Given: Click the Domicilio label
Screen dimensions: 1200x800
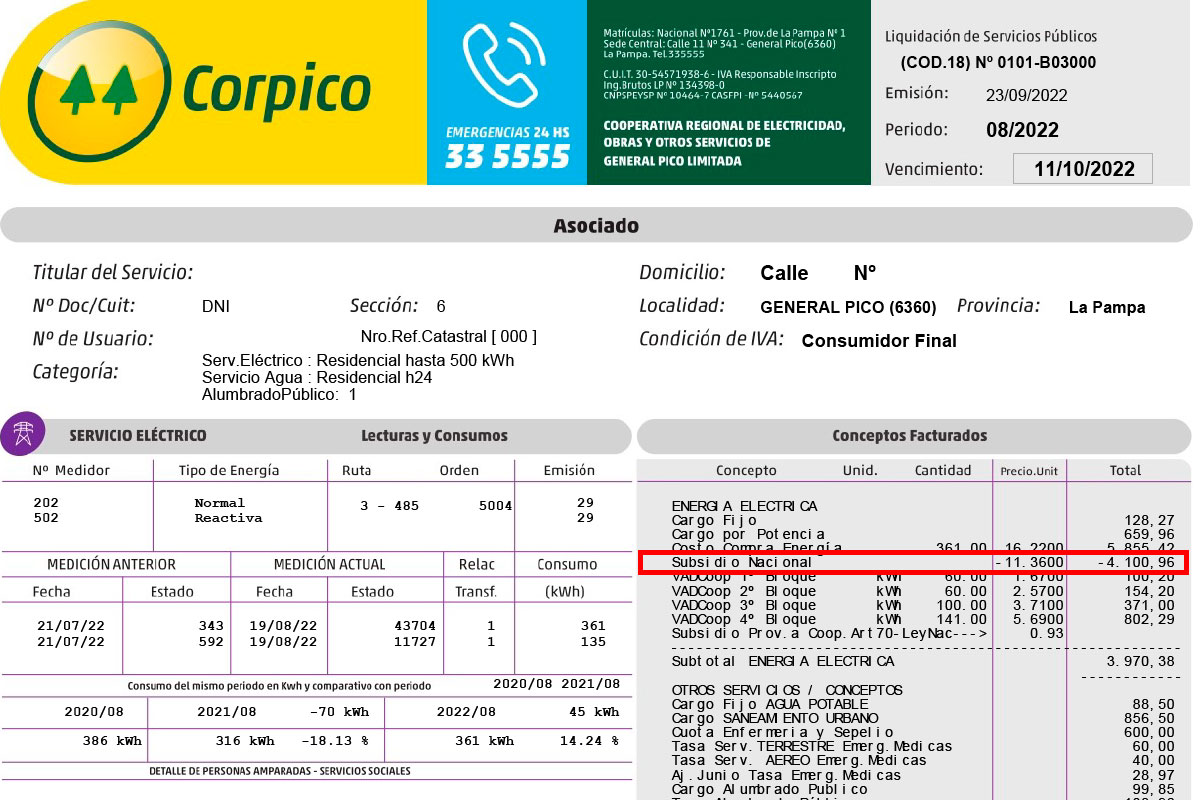Looking at the screenshot, I should [x=681, y=273].
